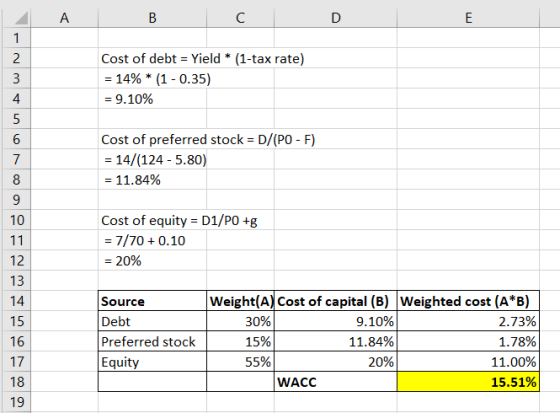Select row 13 header
Image resolution: width=560 pixels, height=413 pixels.
[16, 281]
